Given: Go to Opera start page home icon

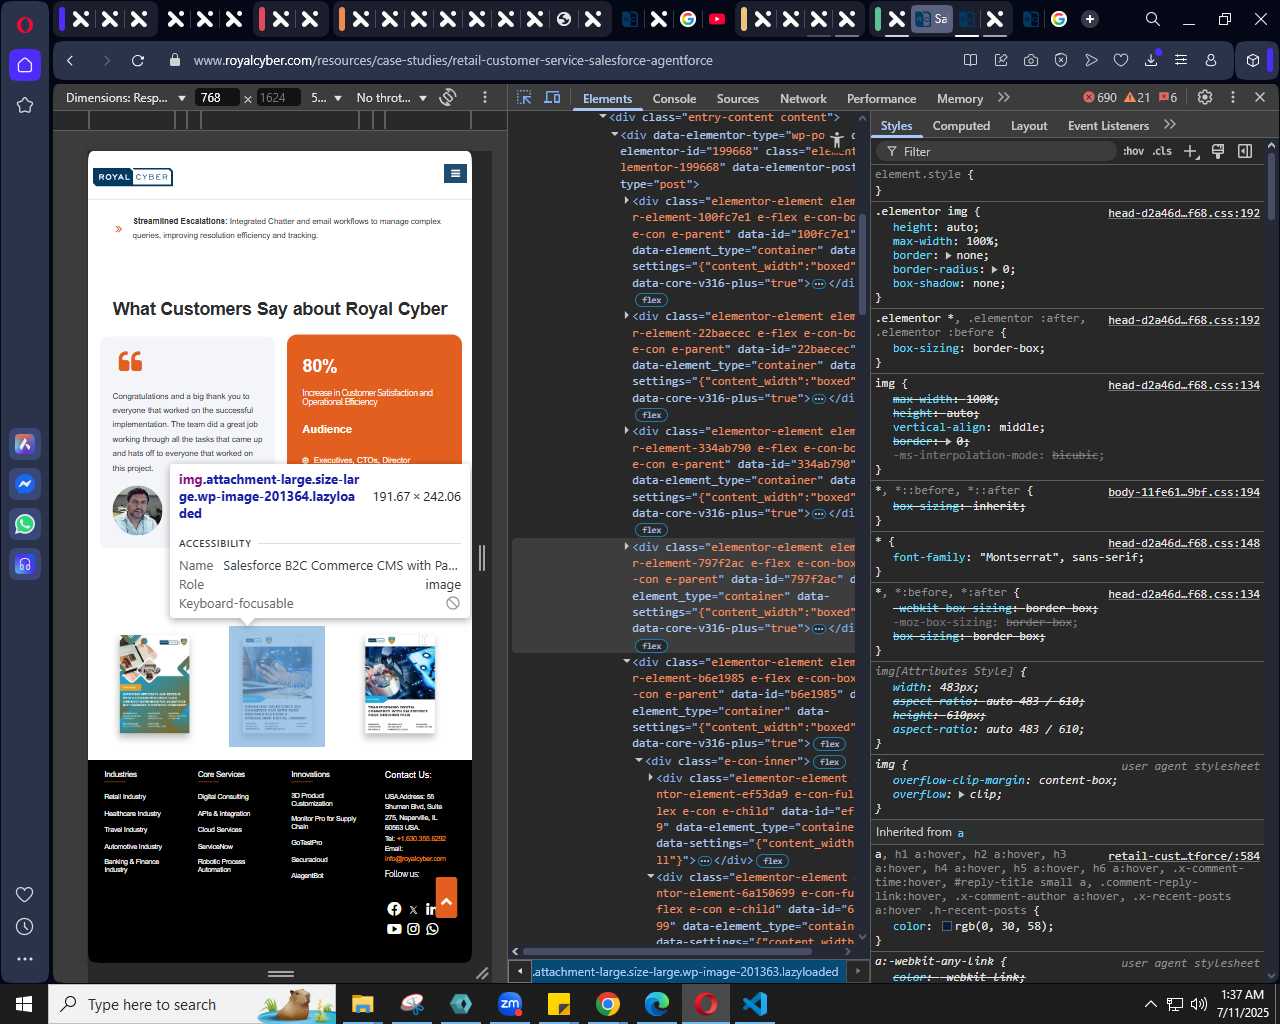Looking at the screenshot, I should 25,65.
